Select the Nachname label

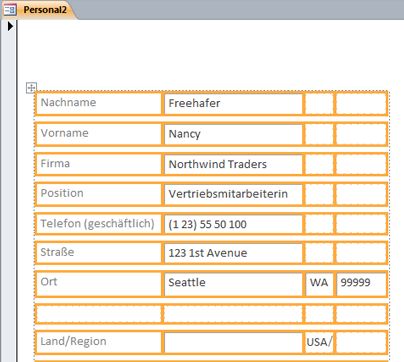pyautogui.click(x=98, y=104)
